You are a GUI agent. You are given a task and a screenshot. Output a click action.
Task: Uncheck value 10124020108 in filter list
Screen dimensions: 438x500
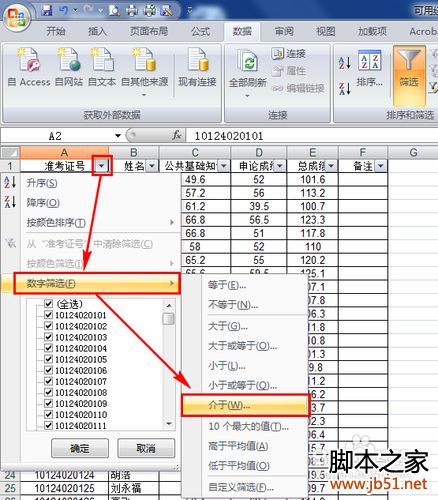[x=49, y=392]
